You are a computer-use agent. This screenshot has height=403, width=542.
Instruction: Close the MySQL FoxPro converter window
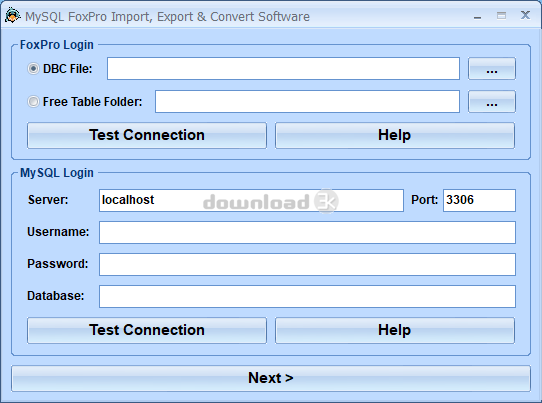pos(525,15)
